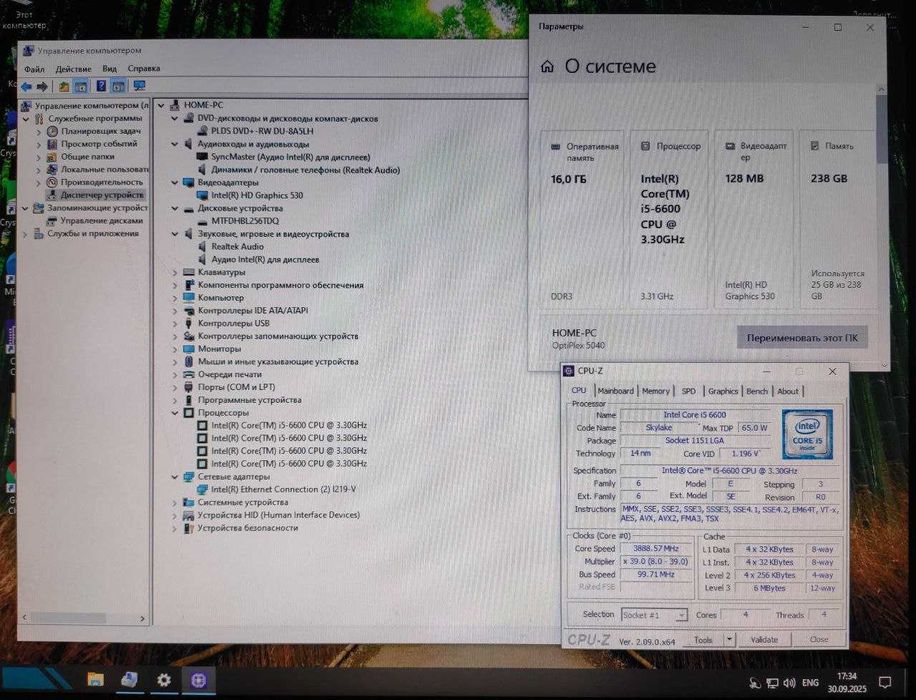
Task: Collapse the Процессоры category
Action: (175, 413)
